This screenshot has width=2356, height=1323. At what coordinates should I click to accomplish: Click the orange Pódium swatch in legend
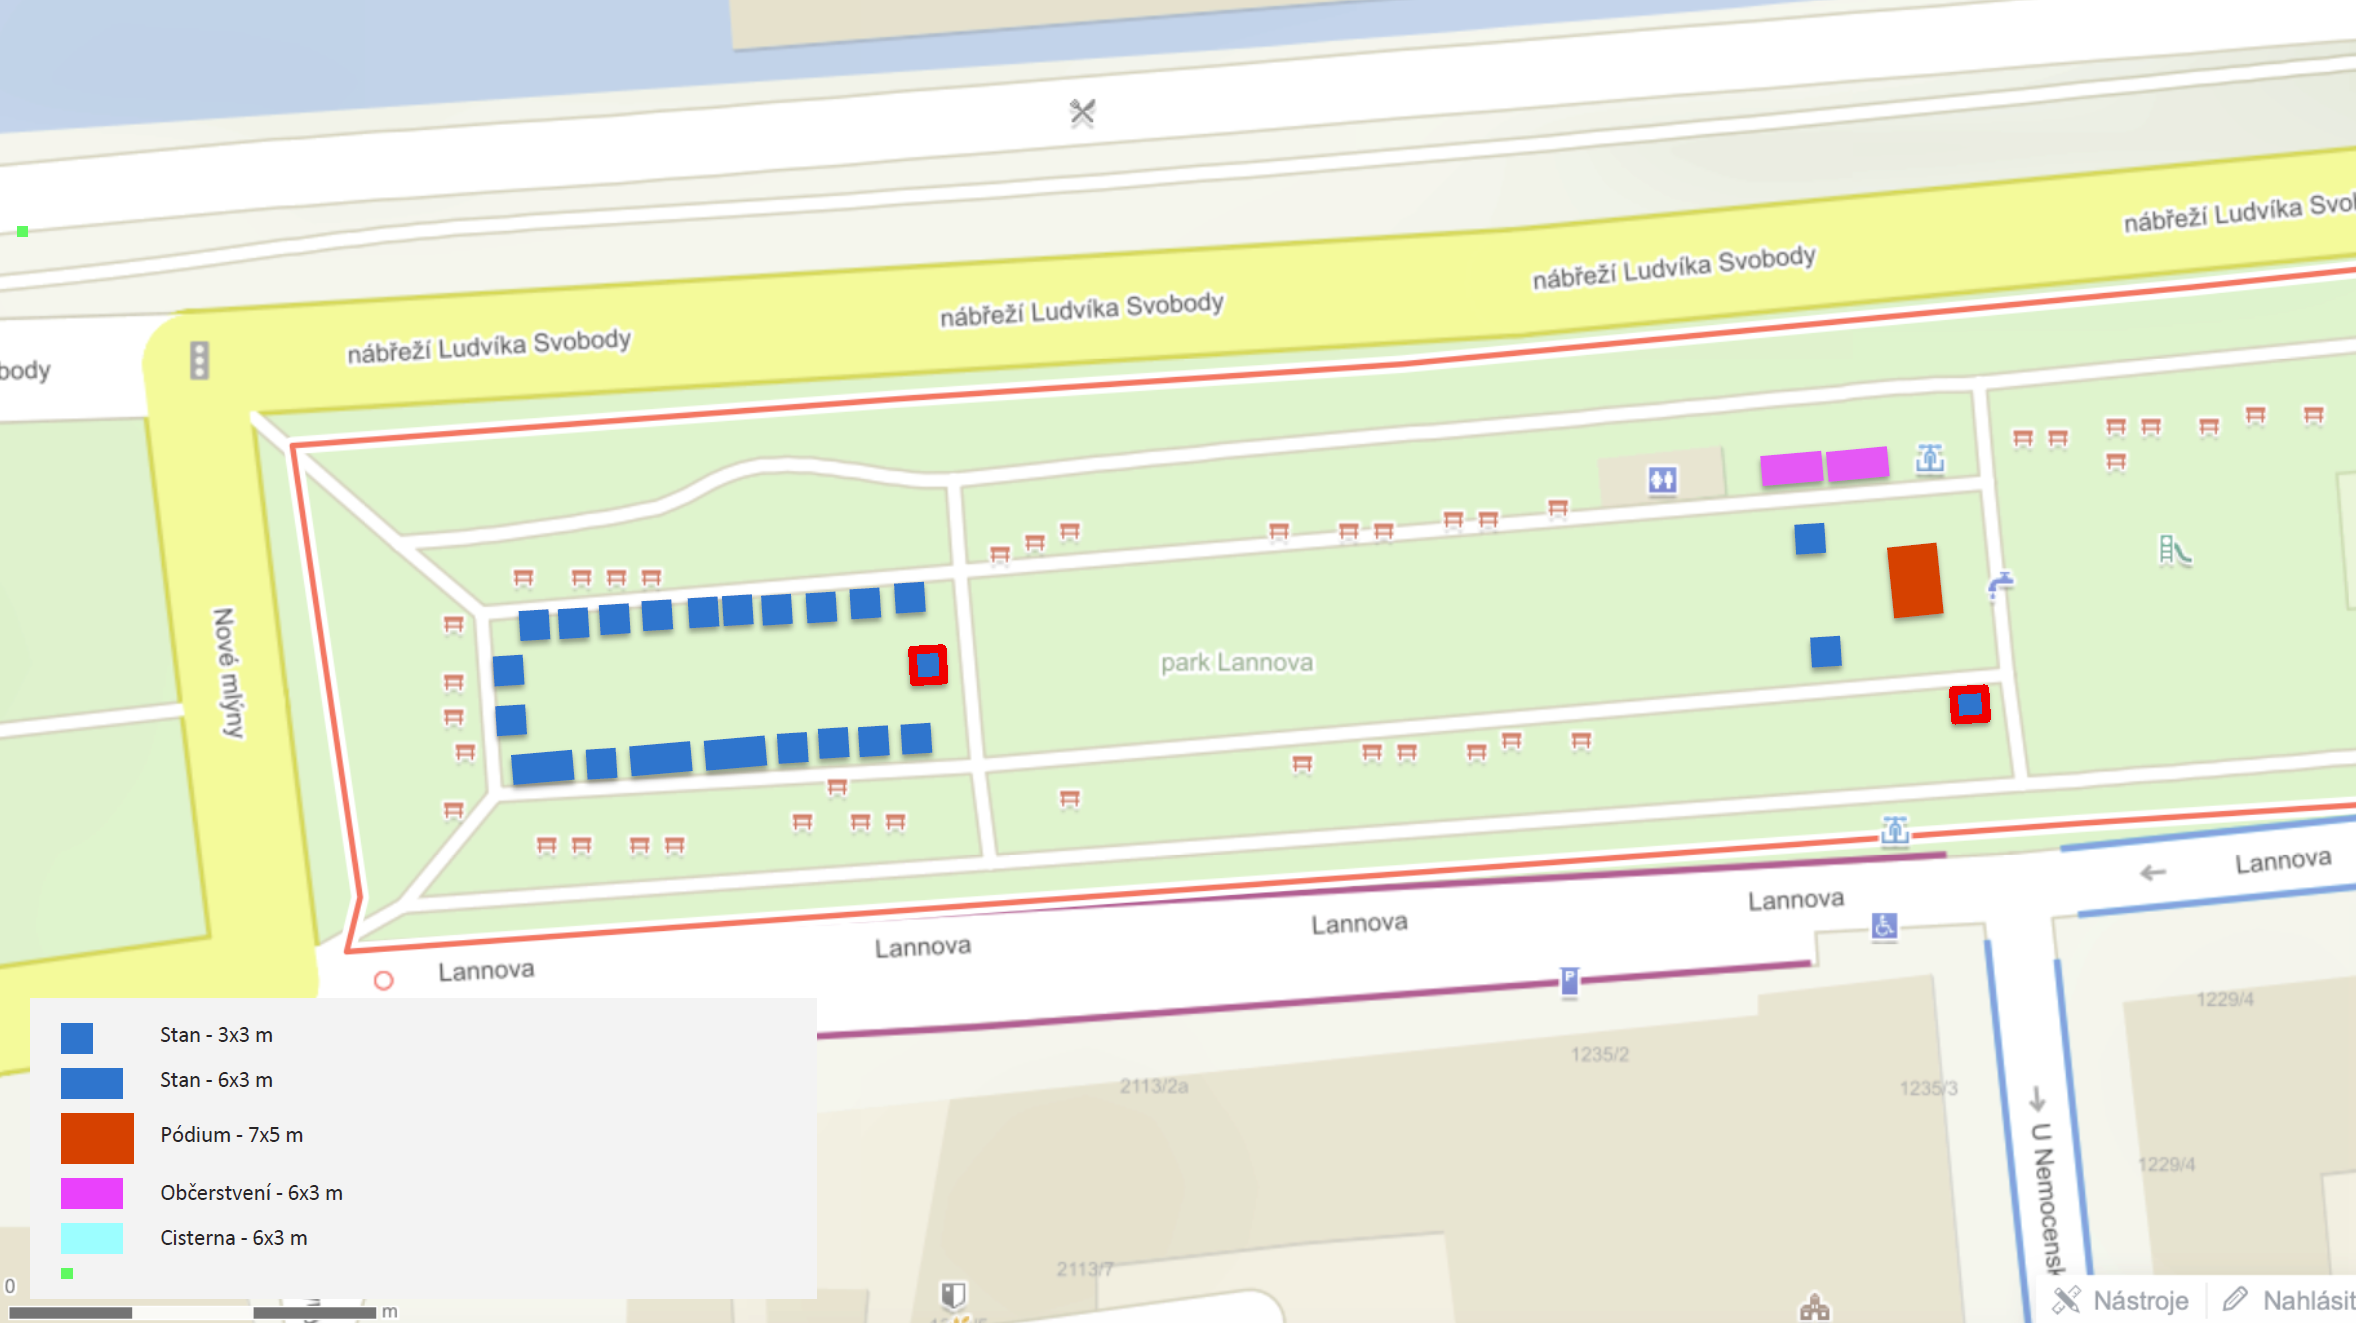pos(97,1138)
